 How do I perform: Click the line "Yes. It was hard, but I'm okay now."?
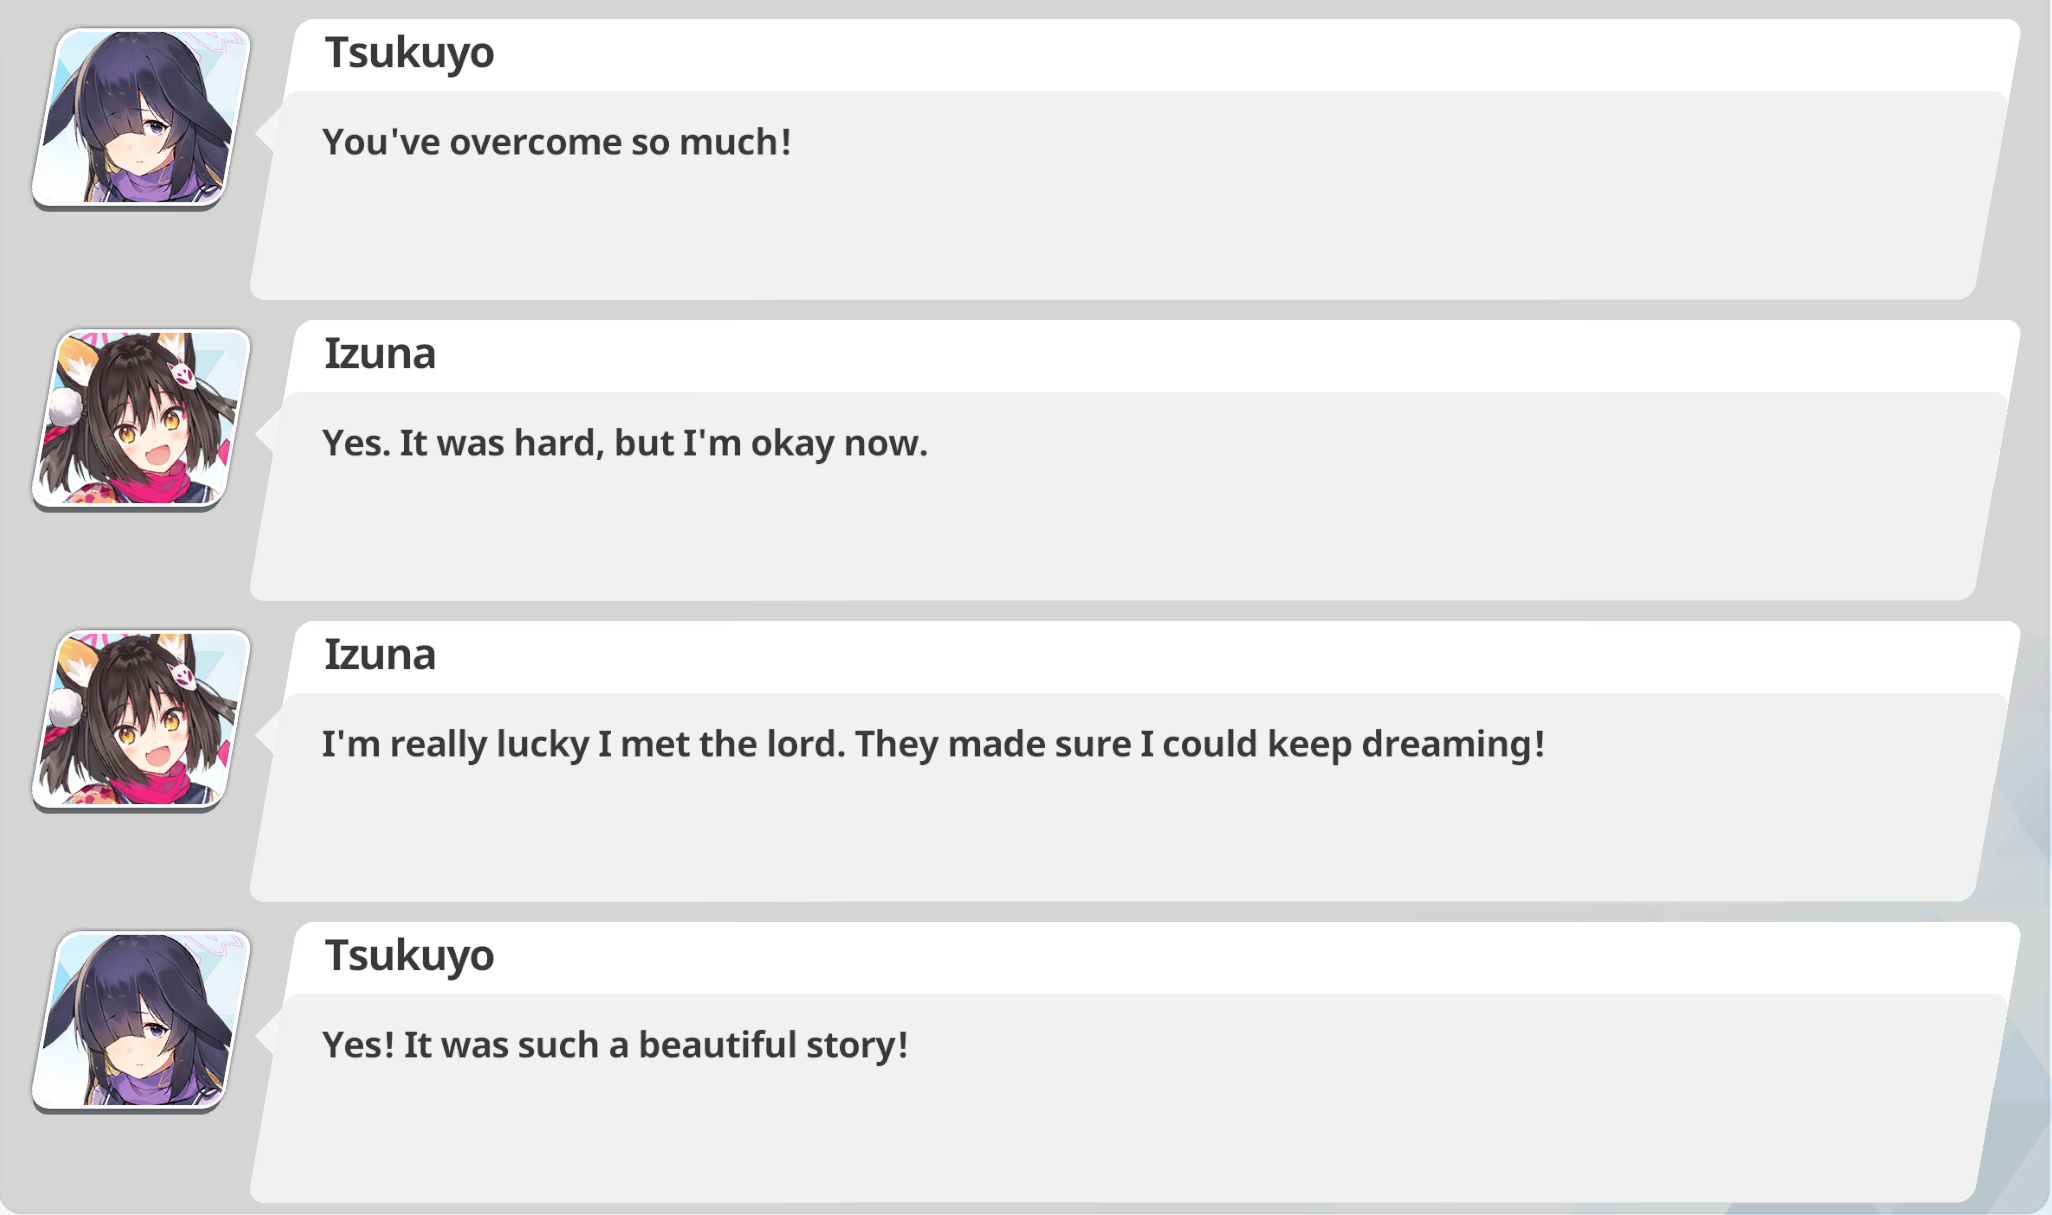point(625,443)
